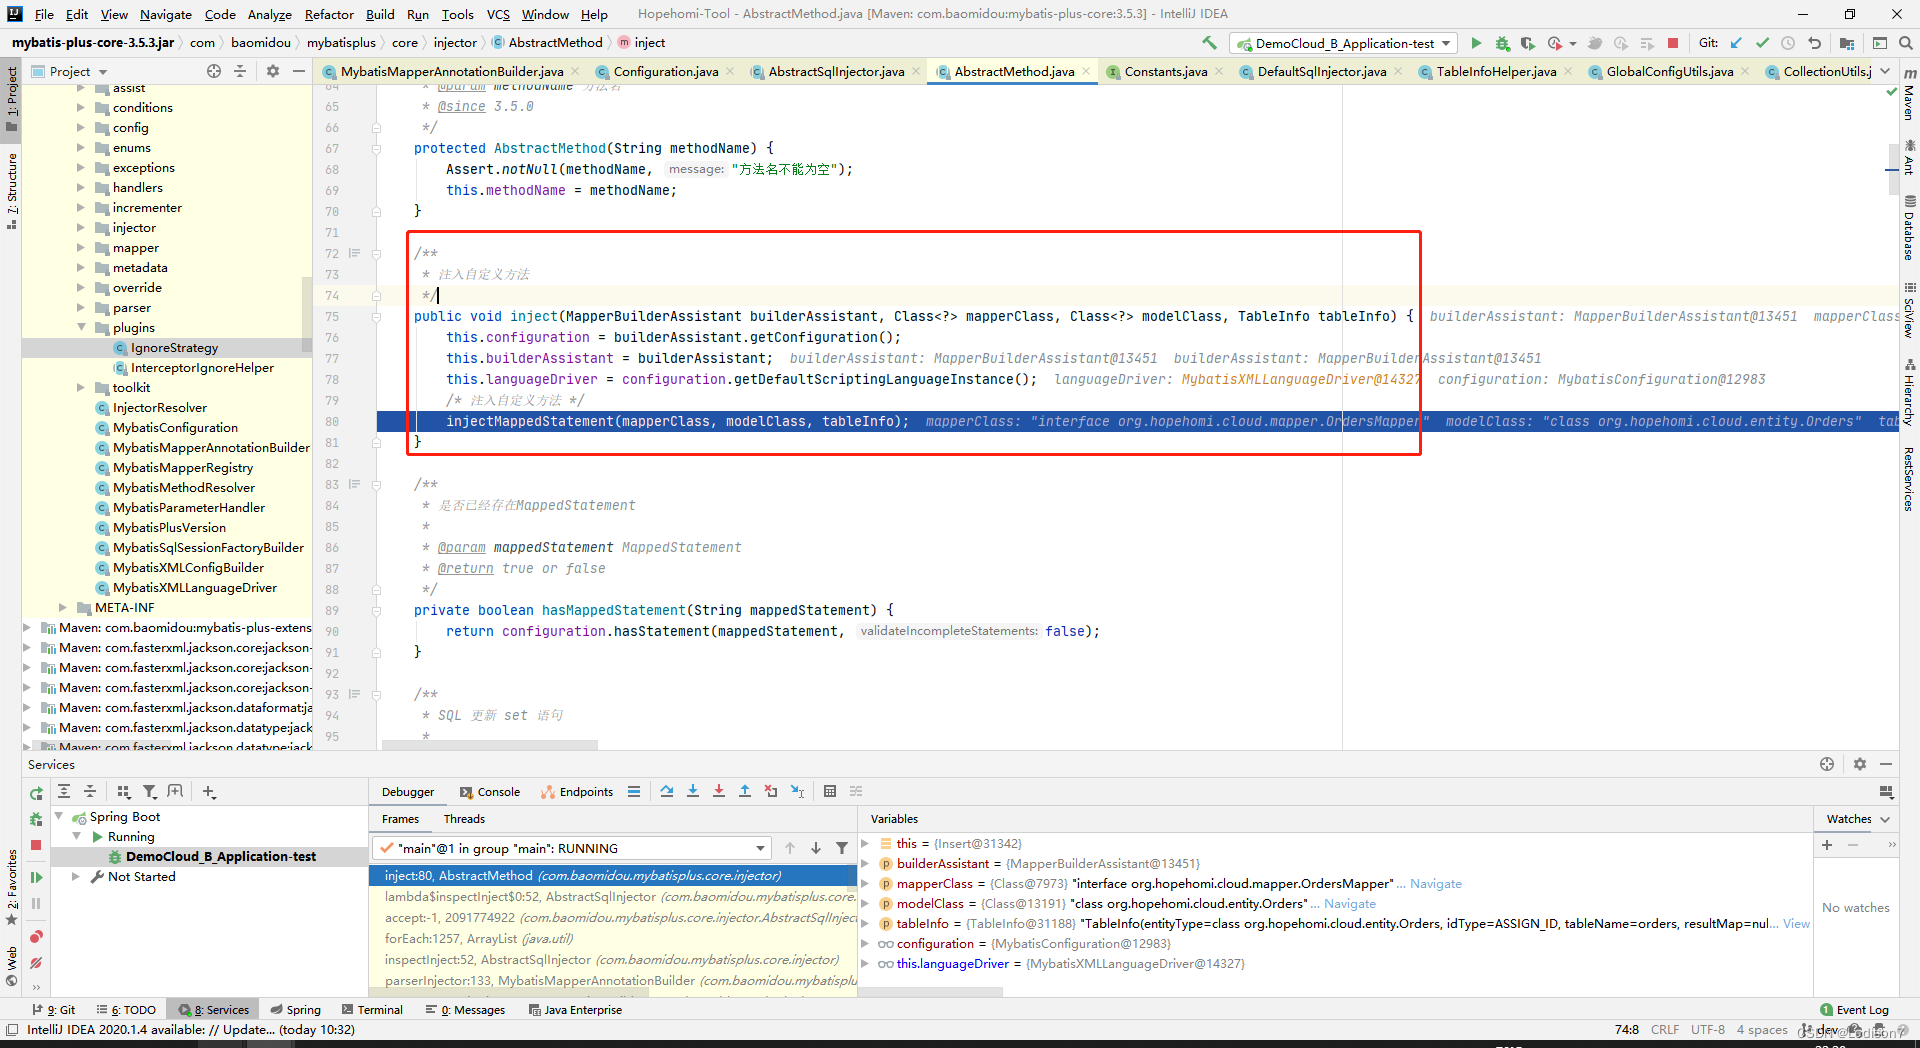Open the Terminal tool window button
Screen dimensions: 1920x1048
(x=372, y=1009)
